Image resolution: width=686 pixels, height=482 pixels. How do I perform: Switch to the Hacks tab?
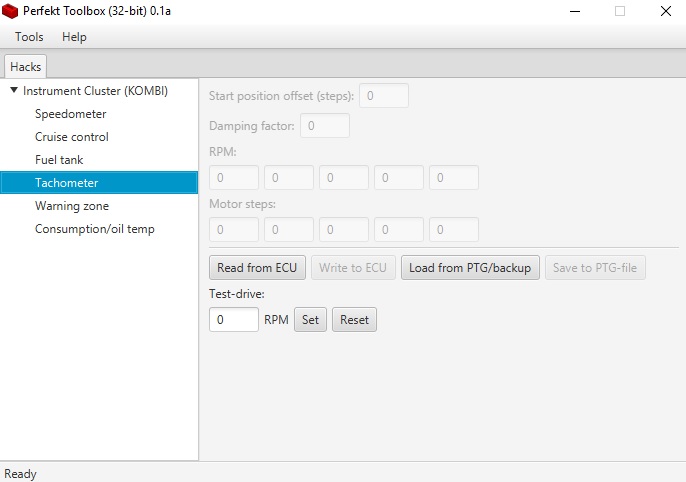coord(25,66)
